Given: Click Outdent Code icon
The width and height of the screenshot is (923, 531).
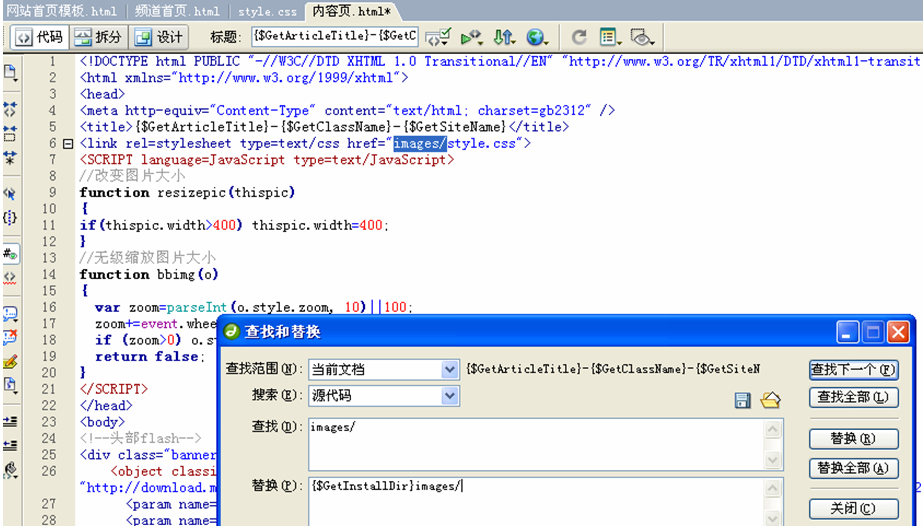Looking at the screenshot, I should click(x=11, y=446).
